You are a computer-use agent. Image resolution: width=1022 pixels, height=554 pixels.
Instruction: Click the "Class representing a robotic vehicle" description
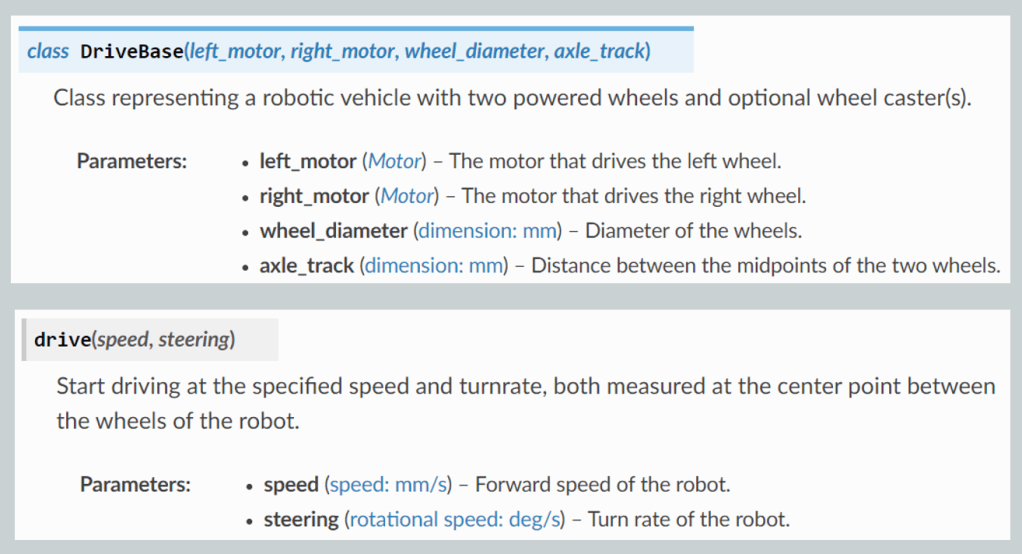510,100
